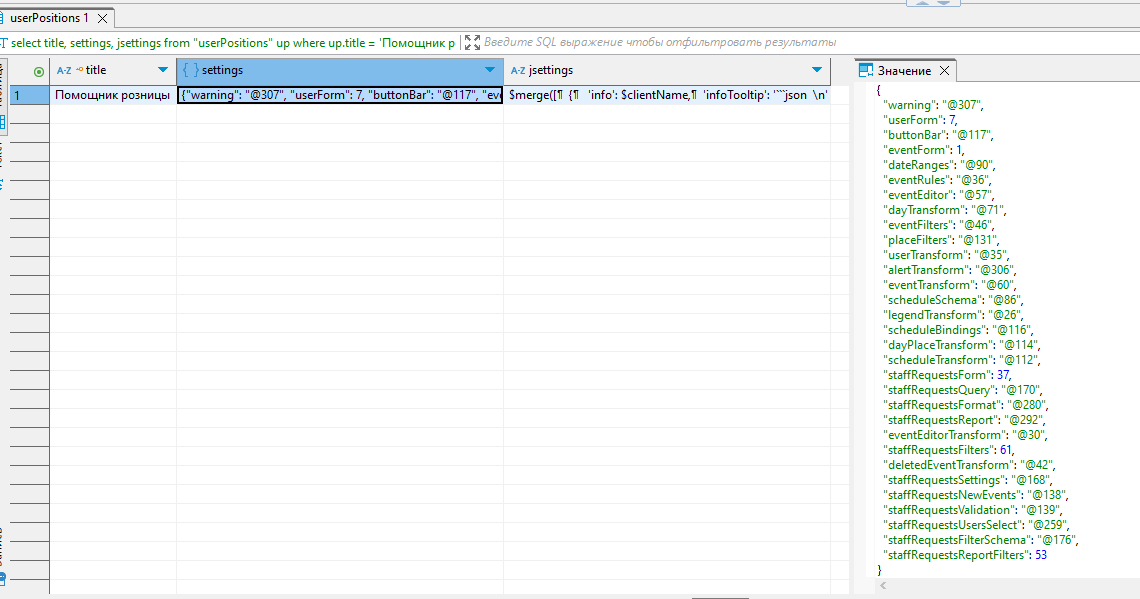Click the line "deletedEventTransform": "@42"
Image resolution: width=1140 pixels, height=599 pixels.
point(969,465)
